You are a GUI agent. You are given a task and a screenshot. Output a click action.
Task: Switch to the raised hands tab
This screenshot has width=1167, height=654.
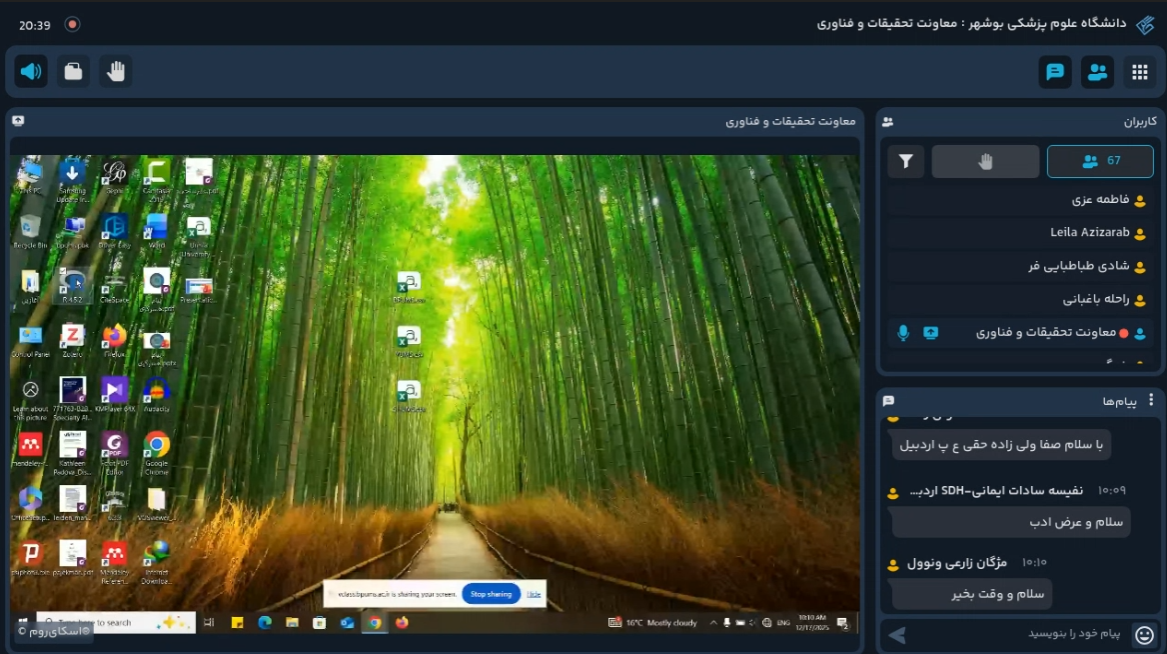pos(985,161)
